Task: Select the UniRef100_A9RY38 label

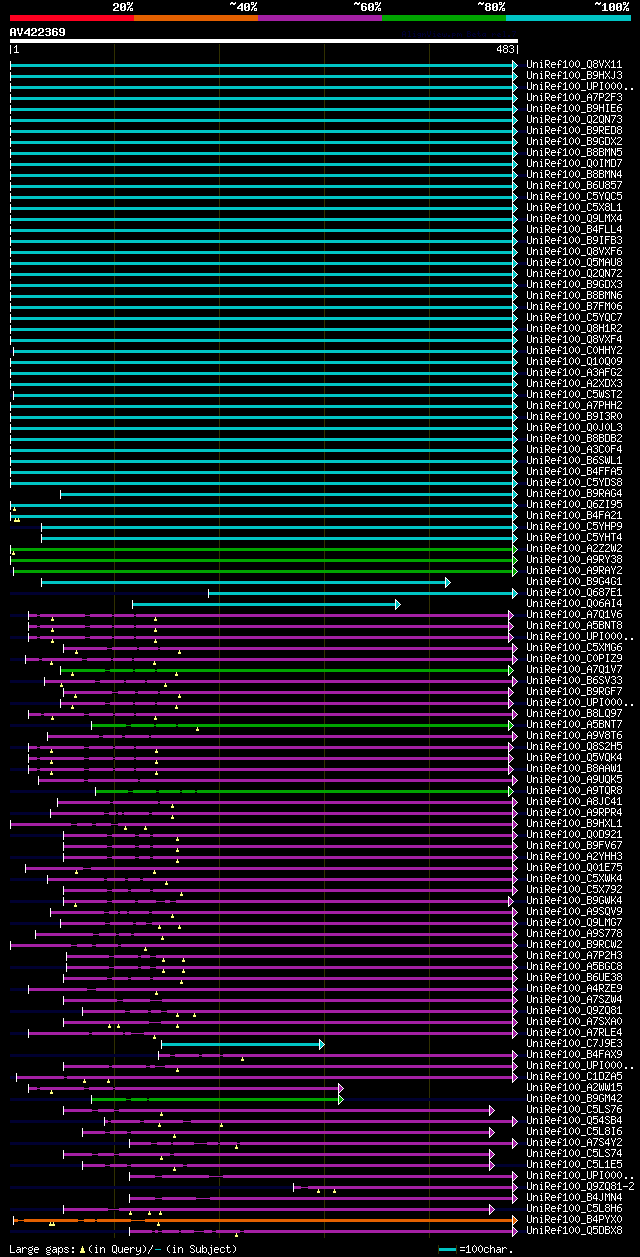Action: [574, 559]
